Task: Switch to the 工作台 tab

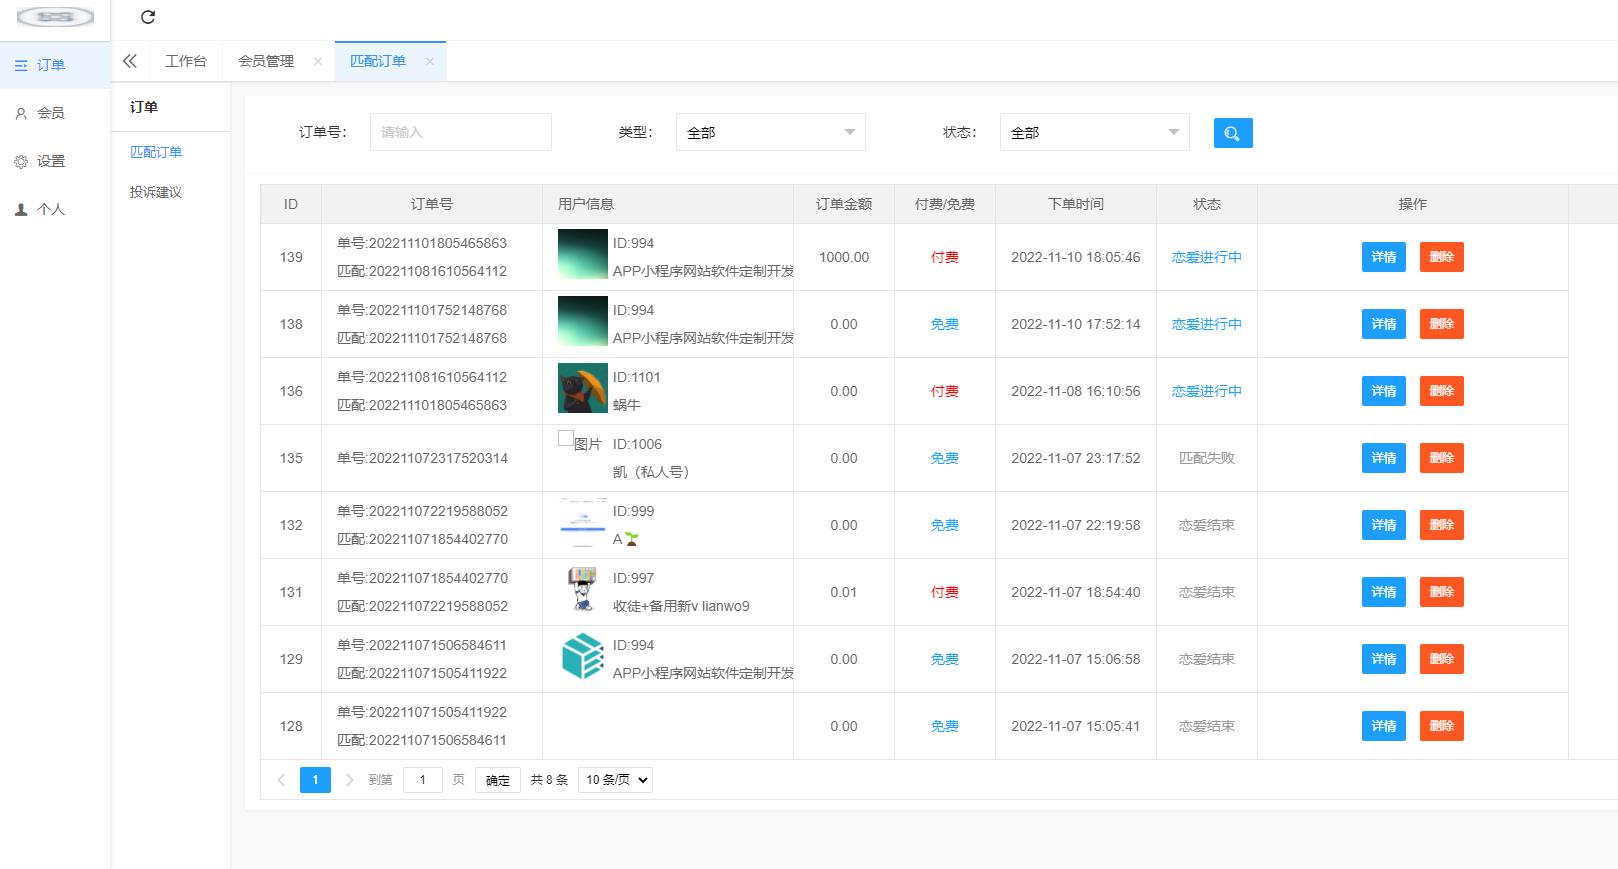Action: [186, 61]
